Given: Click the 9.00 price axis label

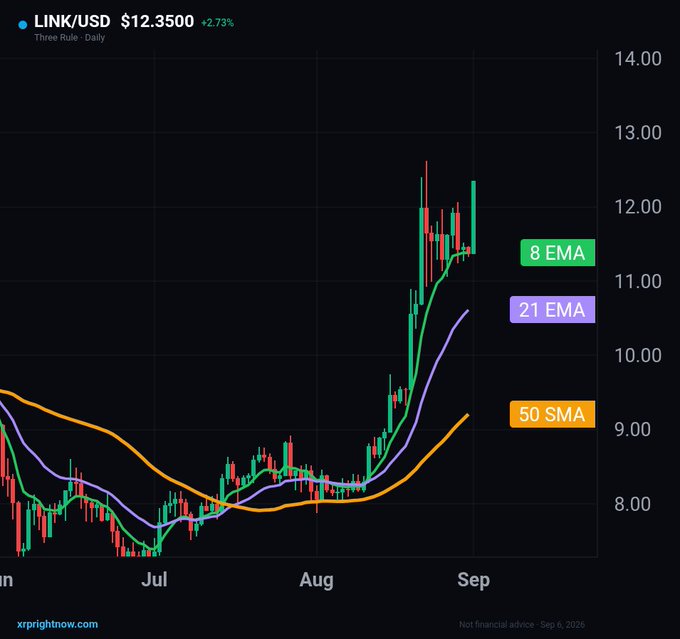Looking at the screenshot, I should pos(632,430).
